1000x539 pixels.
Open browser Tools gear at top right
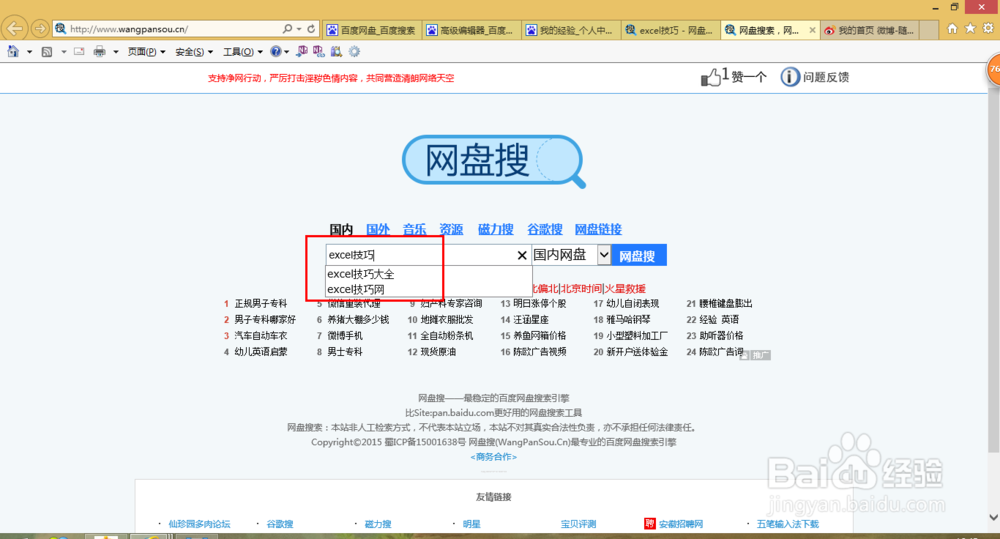point(988,28)
